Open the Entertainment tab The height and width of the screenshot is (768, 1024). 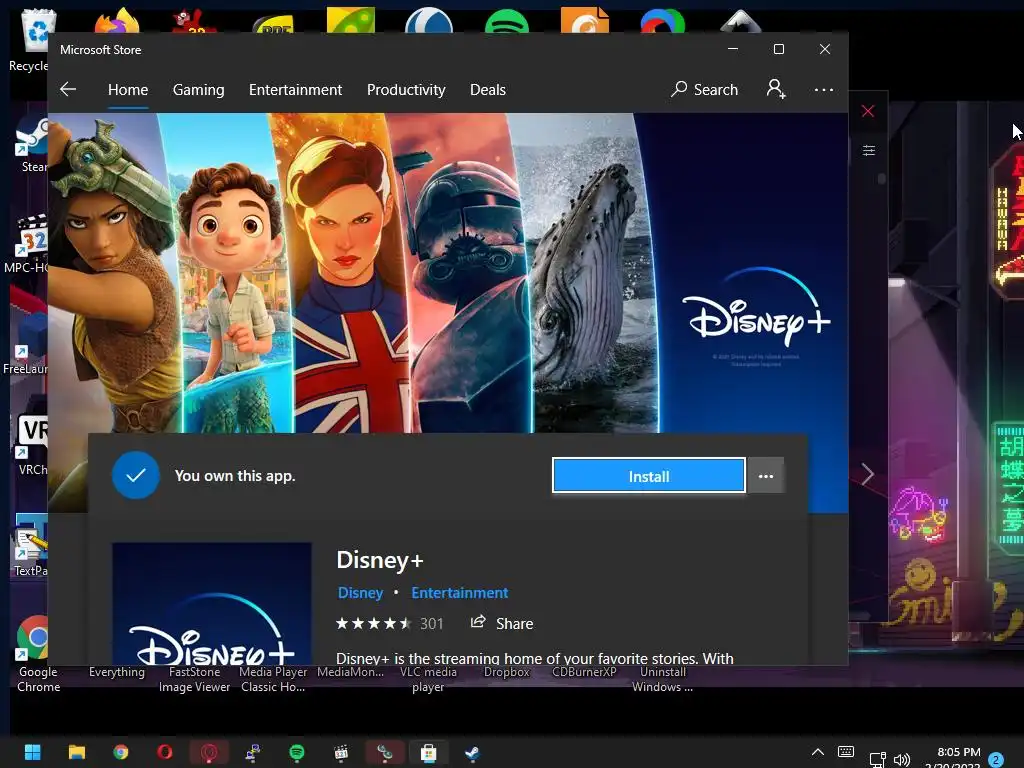pyautogui.click(x=295, y=89)
